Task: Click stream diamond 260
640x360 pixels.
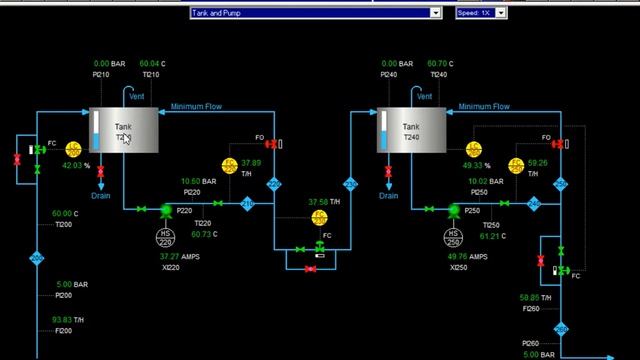Action: 561,329
